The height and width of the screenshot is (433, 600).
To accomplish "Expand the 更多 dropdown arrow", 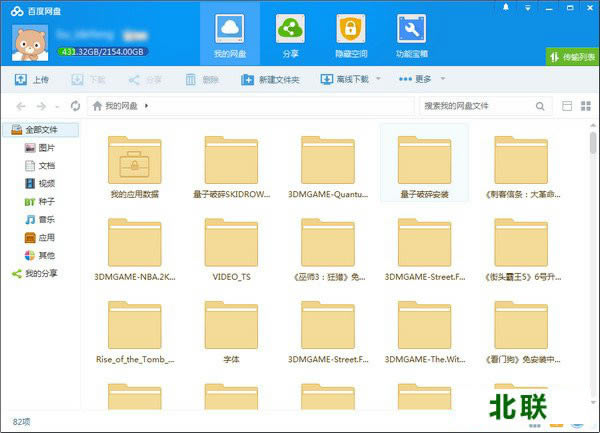I will pos(443,79).
